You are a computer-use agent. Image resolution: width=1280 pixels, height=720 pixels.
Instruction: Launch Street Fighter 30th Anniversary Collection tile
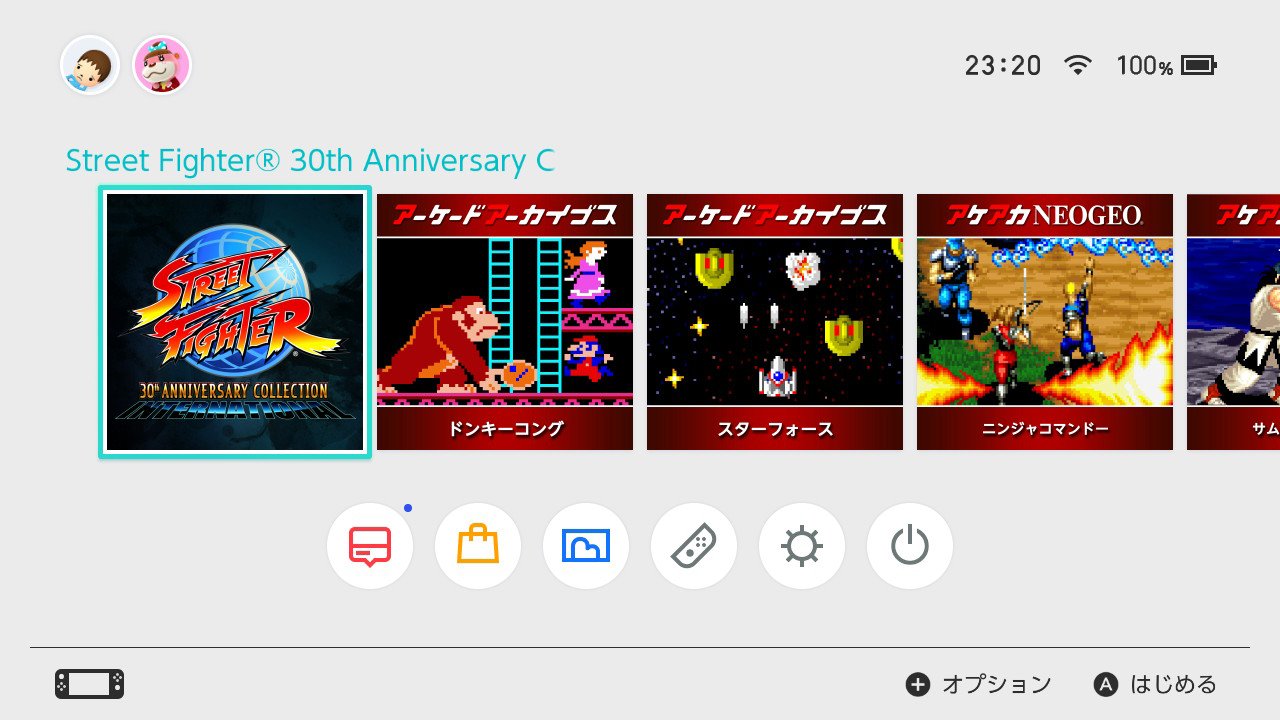(x=235, y=322)
